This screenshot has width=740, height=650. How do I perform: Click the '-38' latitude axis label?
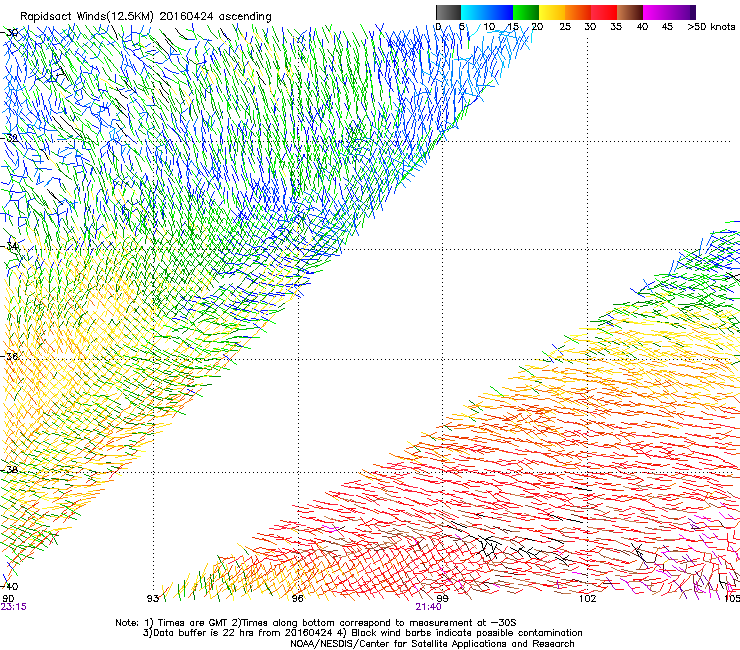pyautogui.click(x=9, y=470)
